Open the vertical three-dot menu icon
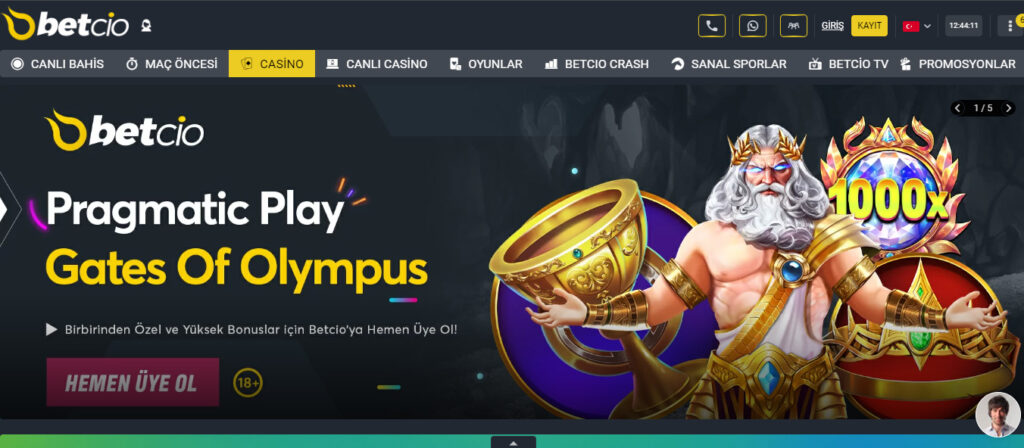Viewport: 1024px width, 448px height. (1011, 26)
